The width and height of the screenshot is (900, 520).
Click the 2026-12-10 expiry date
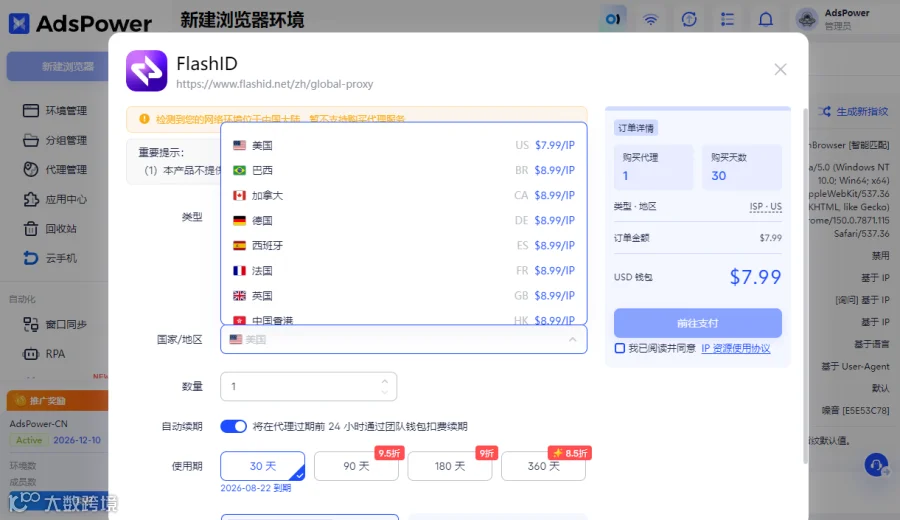click(77, 440)
